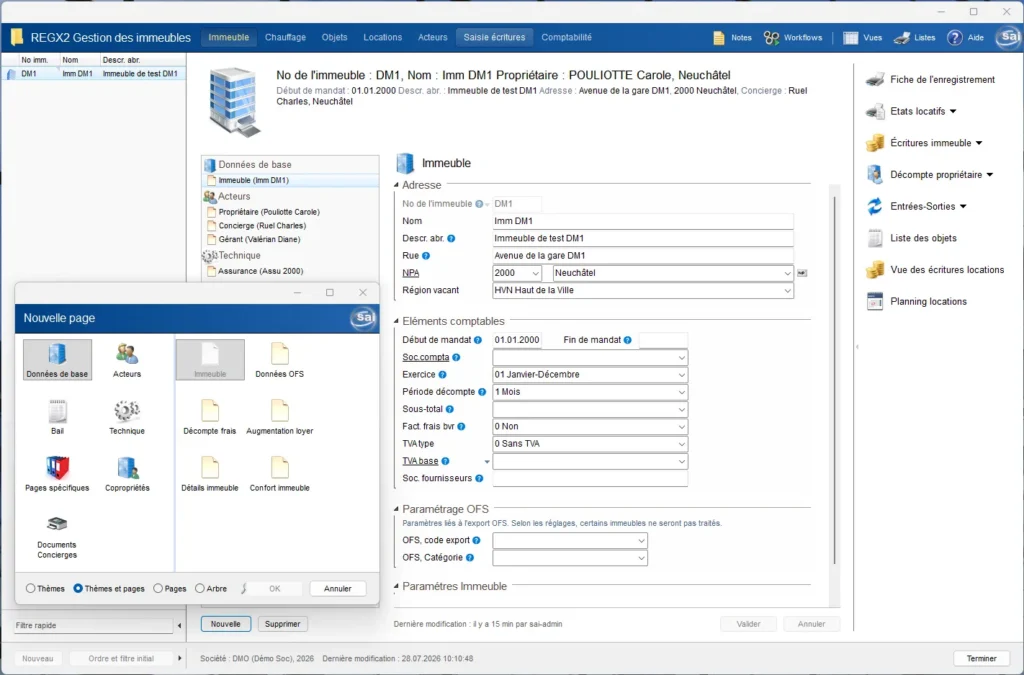Select Pages spécifiques binder icon
This screenshot has width=1024, height=675.
tap(57, 473)
